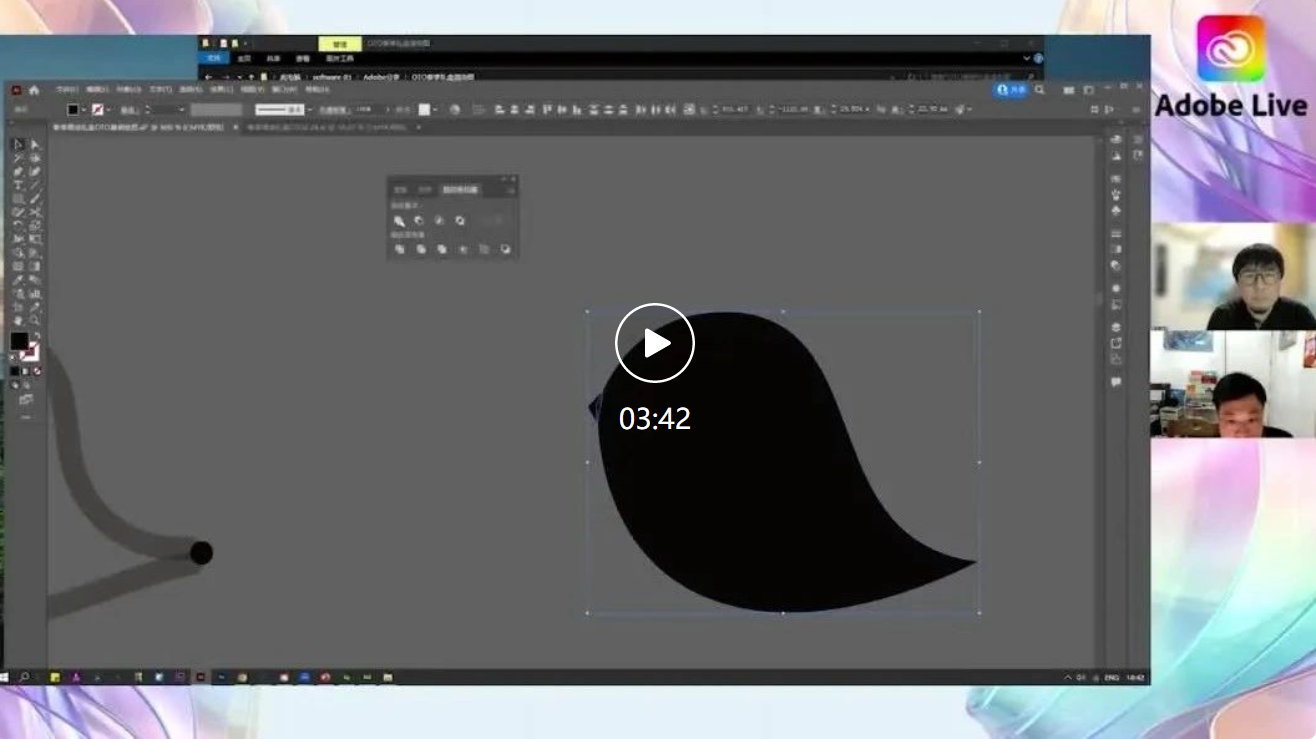This screenshot has height=739, width=1316.
Task: Select the Lasso tool
Action: tap(36, 158)
